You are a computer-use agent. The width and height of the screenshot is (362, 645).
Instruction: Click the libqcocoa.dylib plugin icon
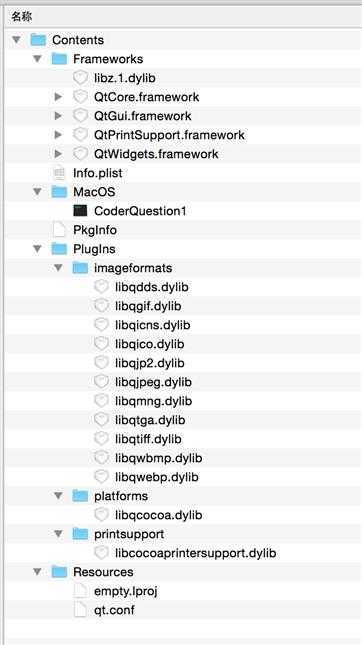[101, 515]
